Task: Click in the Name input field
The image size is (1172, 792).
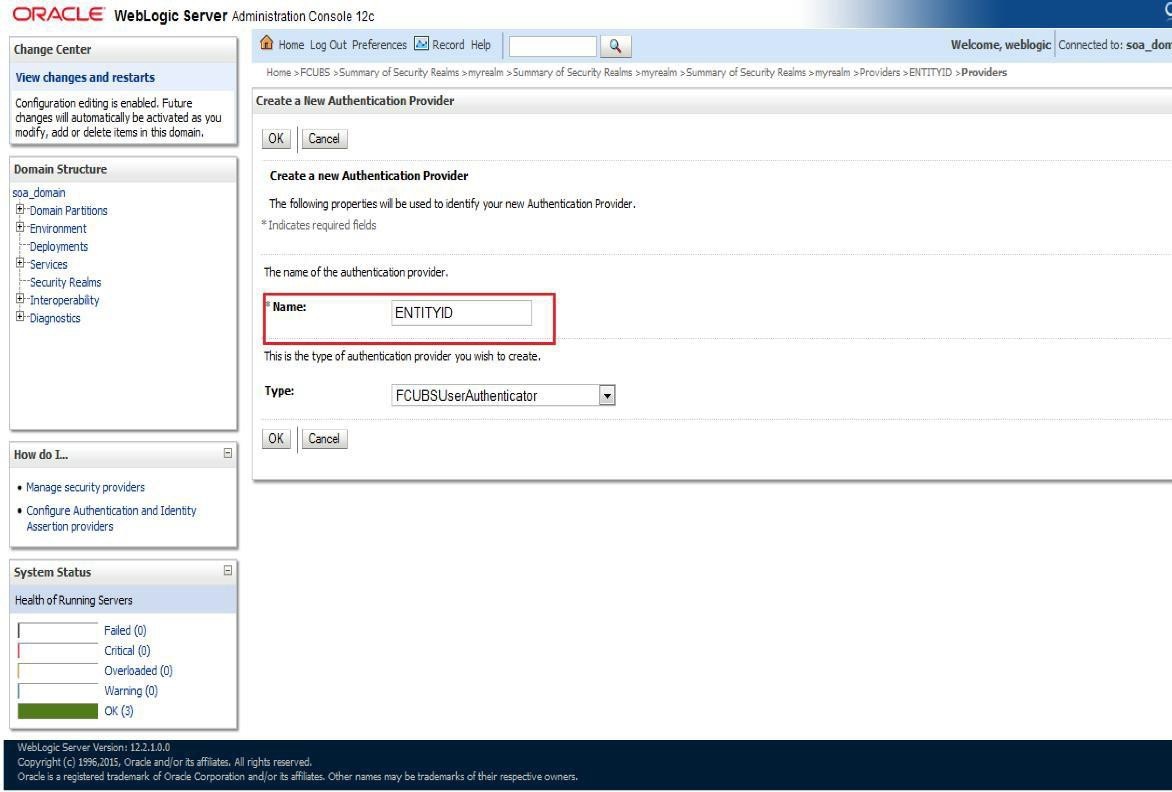Action: point(461,313)
